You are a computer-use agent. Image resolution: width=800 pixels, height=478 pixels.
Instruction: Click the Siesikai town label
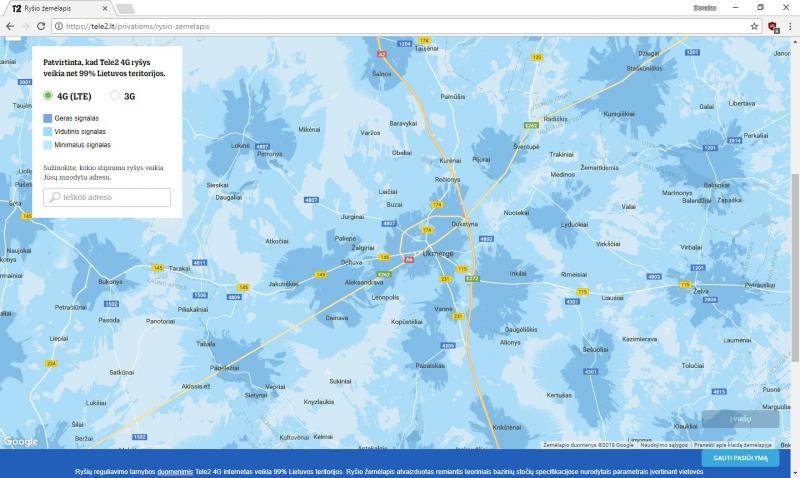[217, 185]
